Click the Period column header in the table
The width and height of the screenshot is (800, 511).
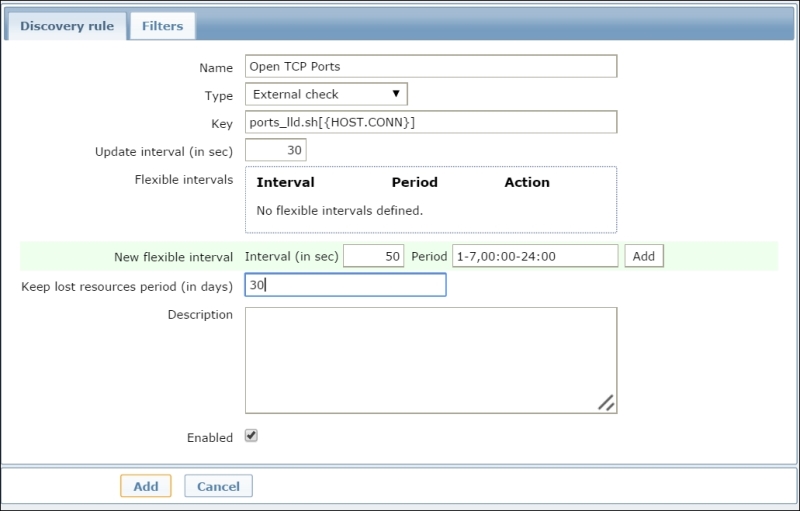(415, 182)
